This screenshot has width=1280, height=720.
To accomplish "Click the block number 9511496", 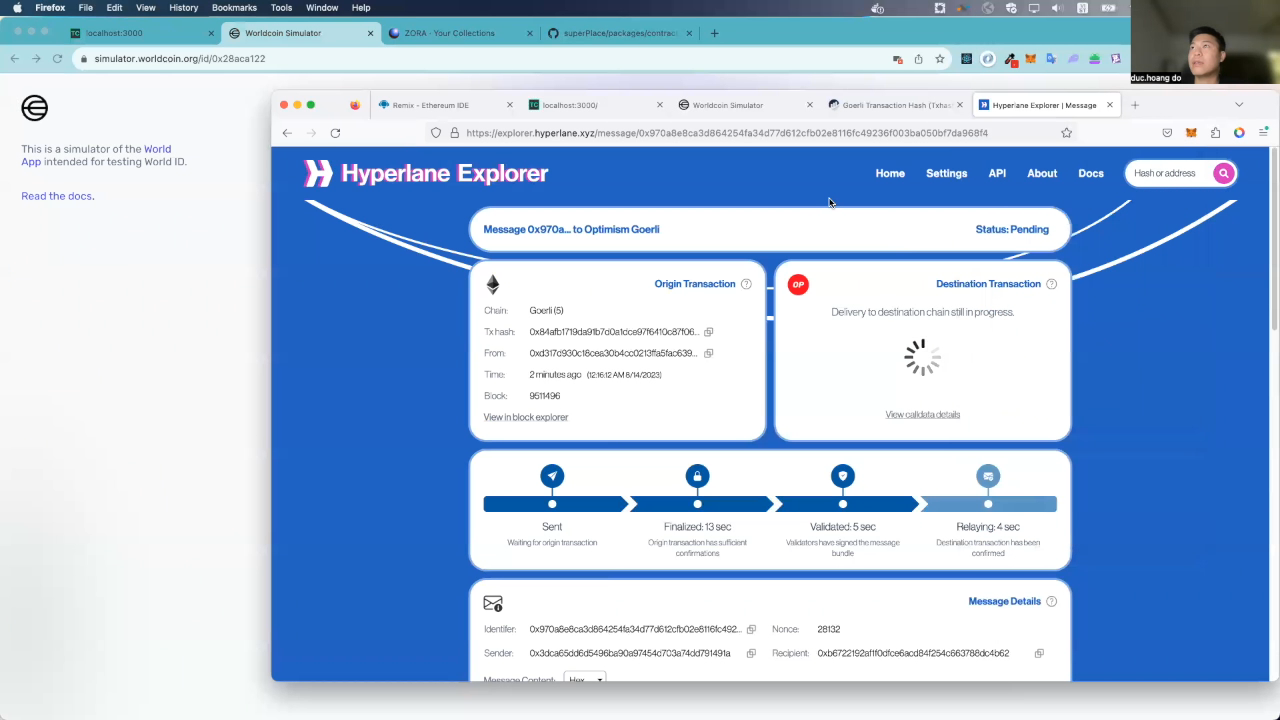I will coord(545,396).
